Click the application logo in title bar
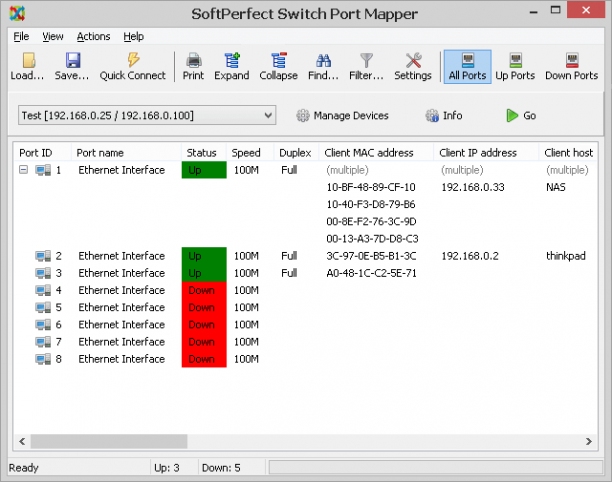 point(17,13)
